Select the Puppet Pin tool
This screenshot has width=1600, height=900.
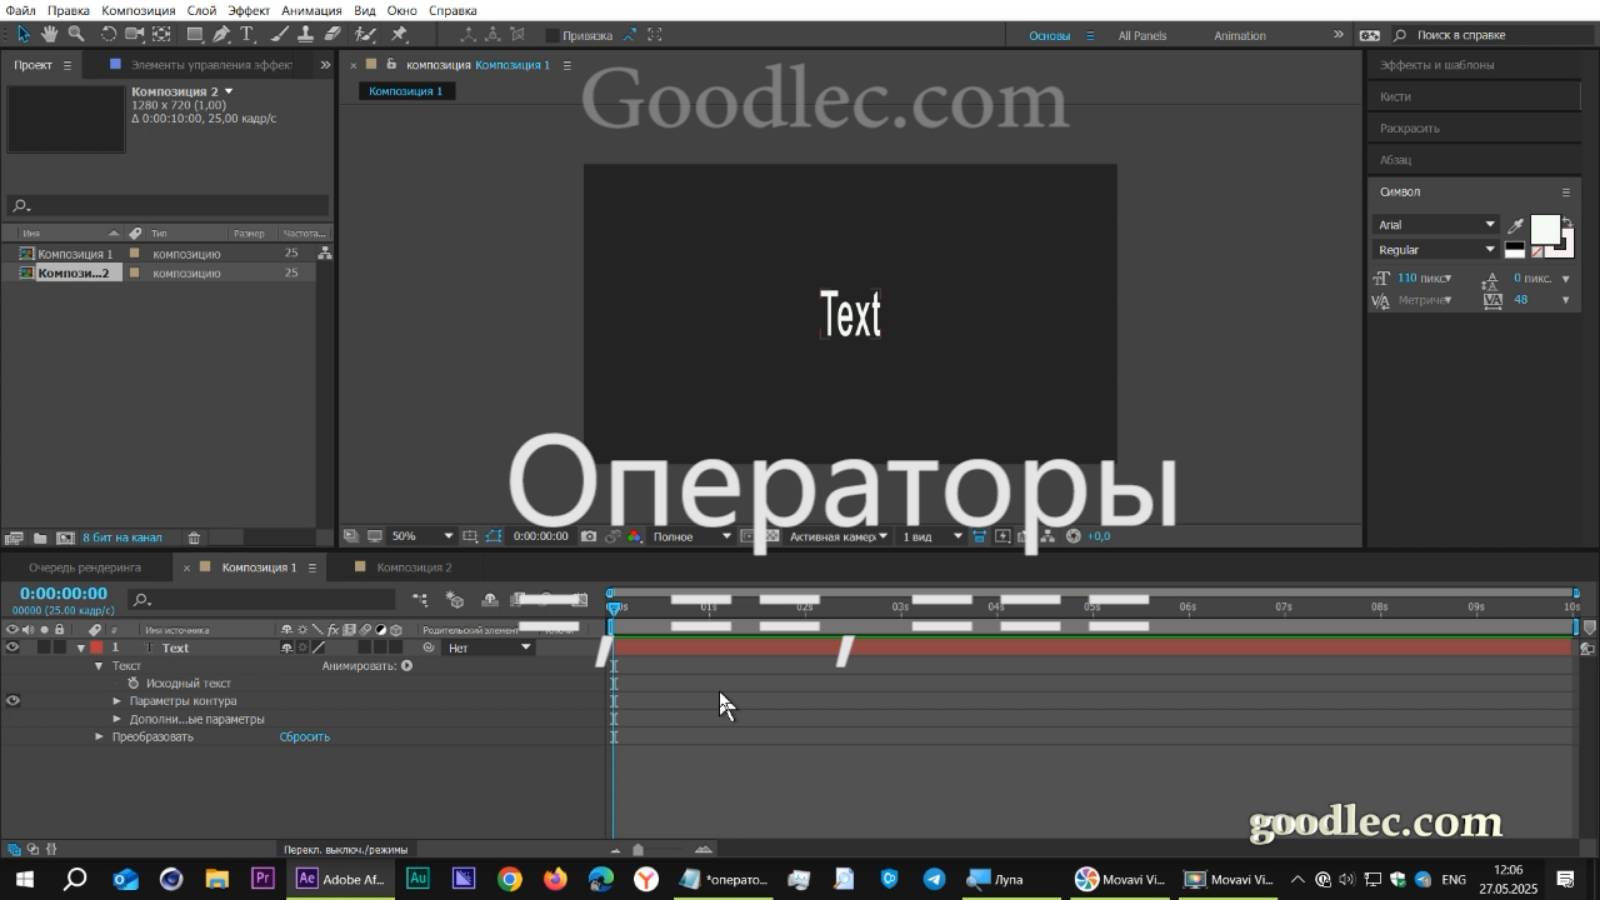coord(400,34)
